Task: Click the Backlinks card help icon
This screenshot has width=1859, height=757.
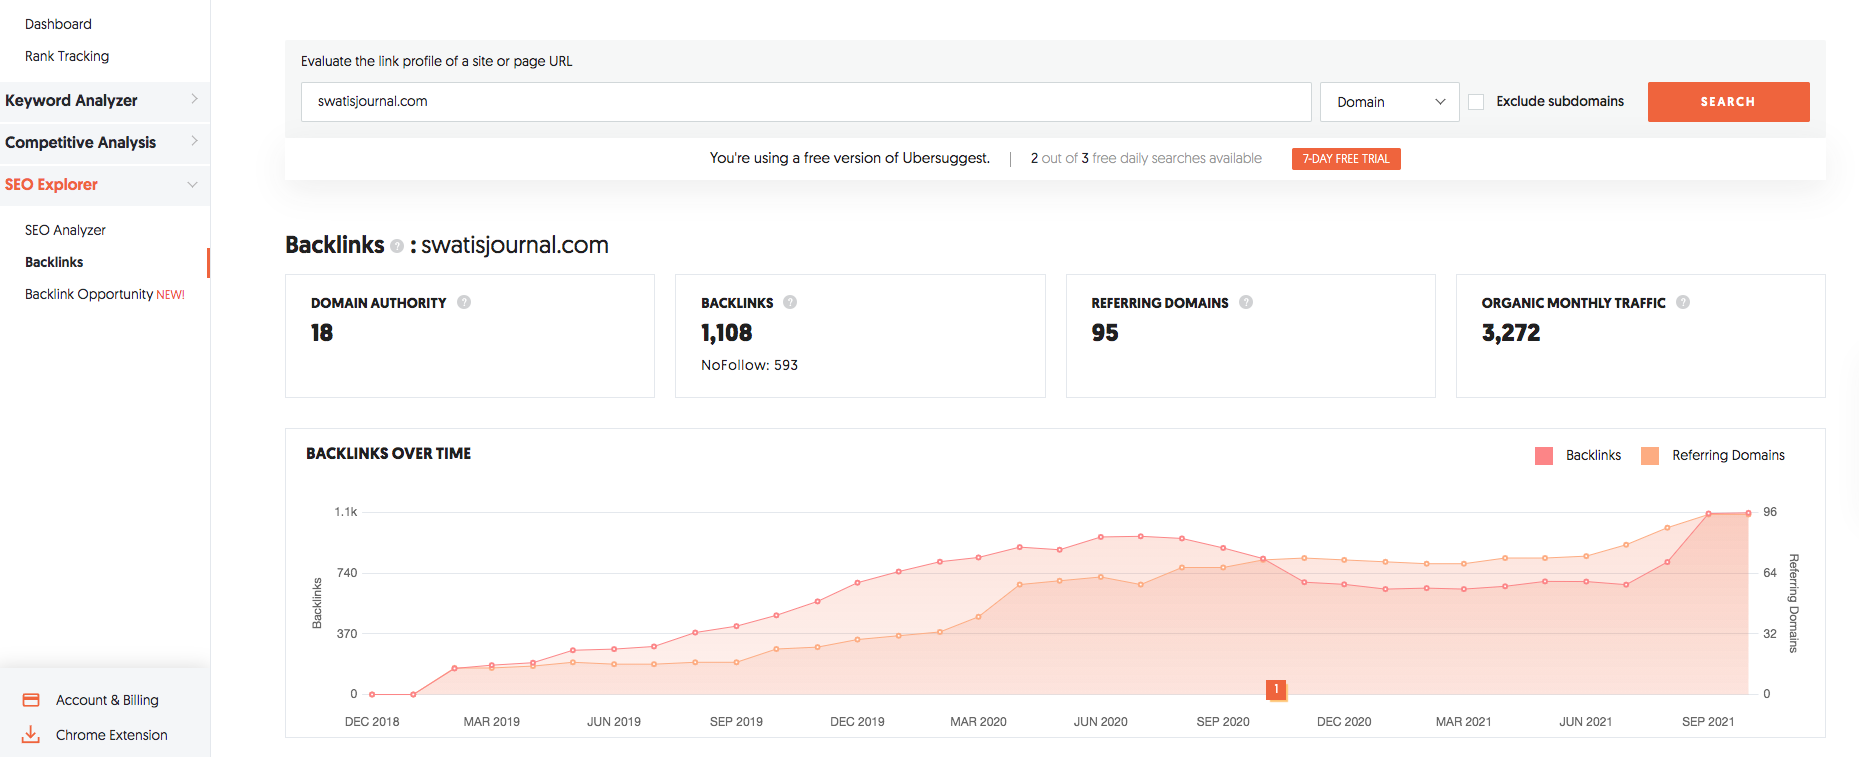Action: pos(790,302)
